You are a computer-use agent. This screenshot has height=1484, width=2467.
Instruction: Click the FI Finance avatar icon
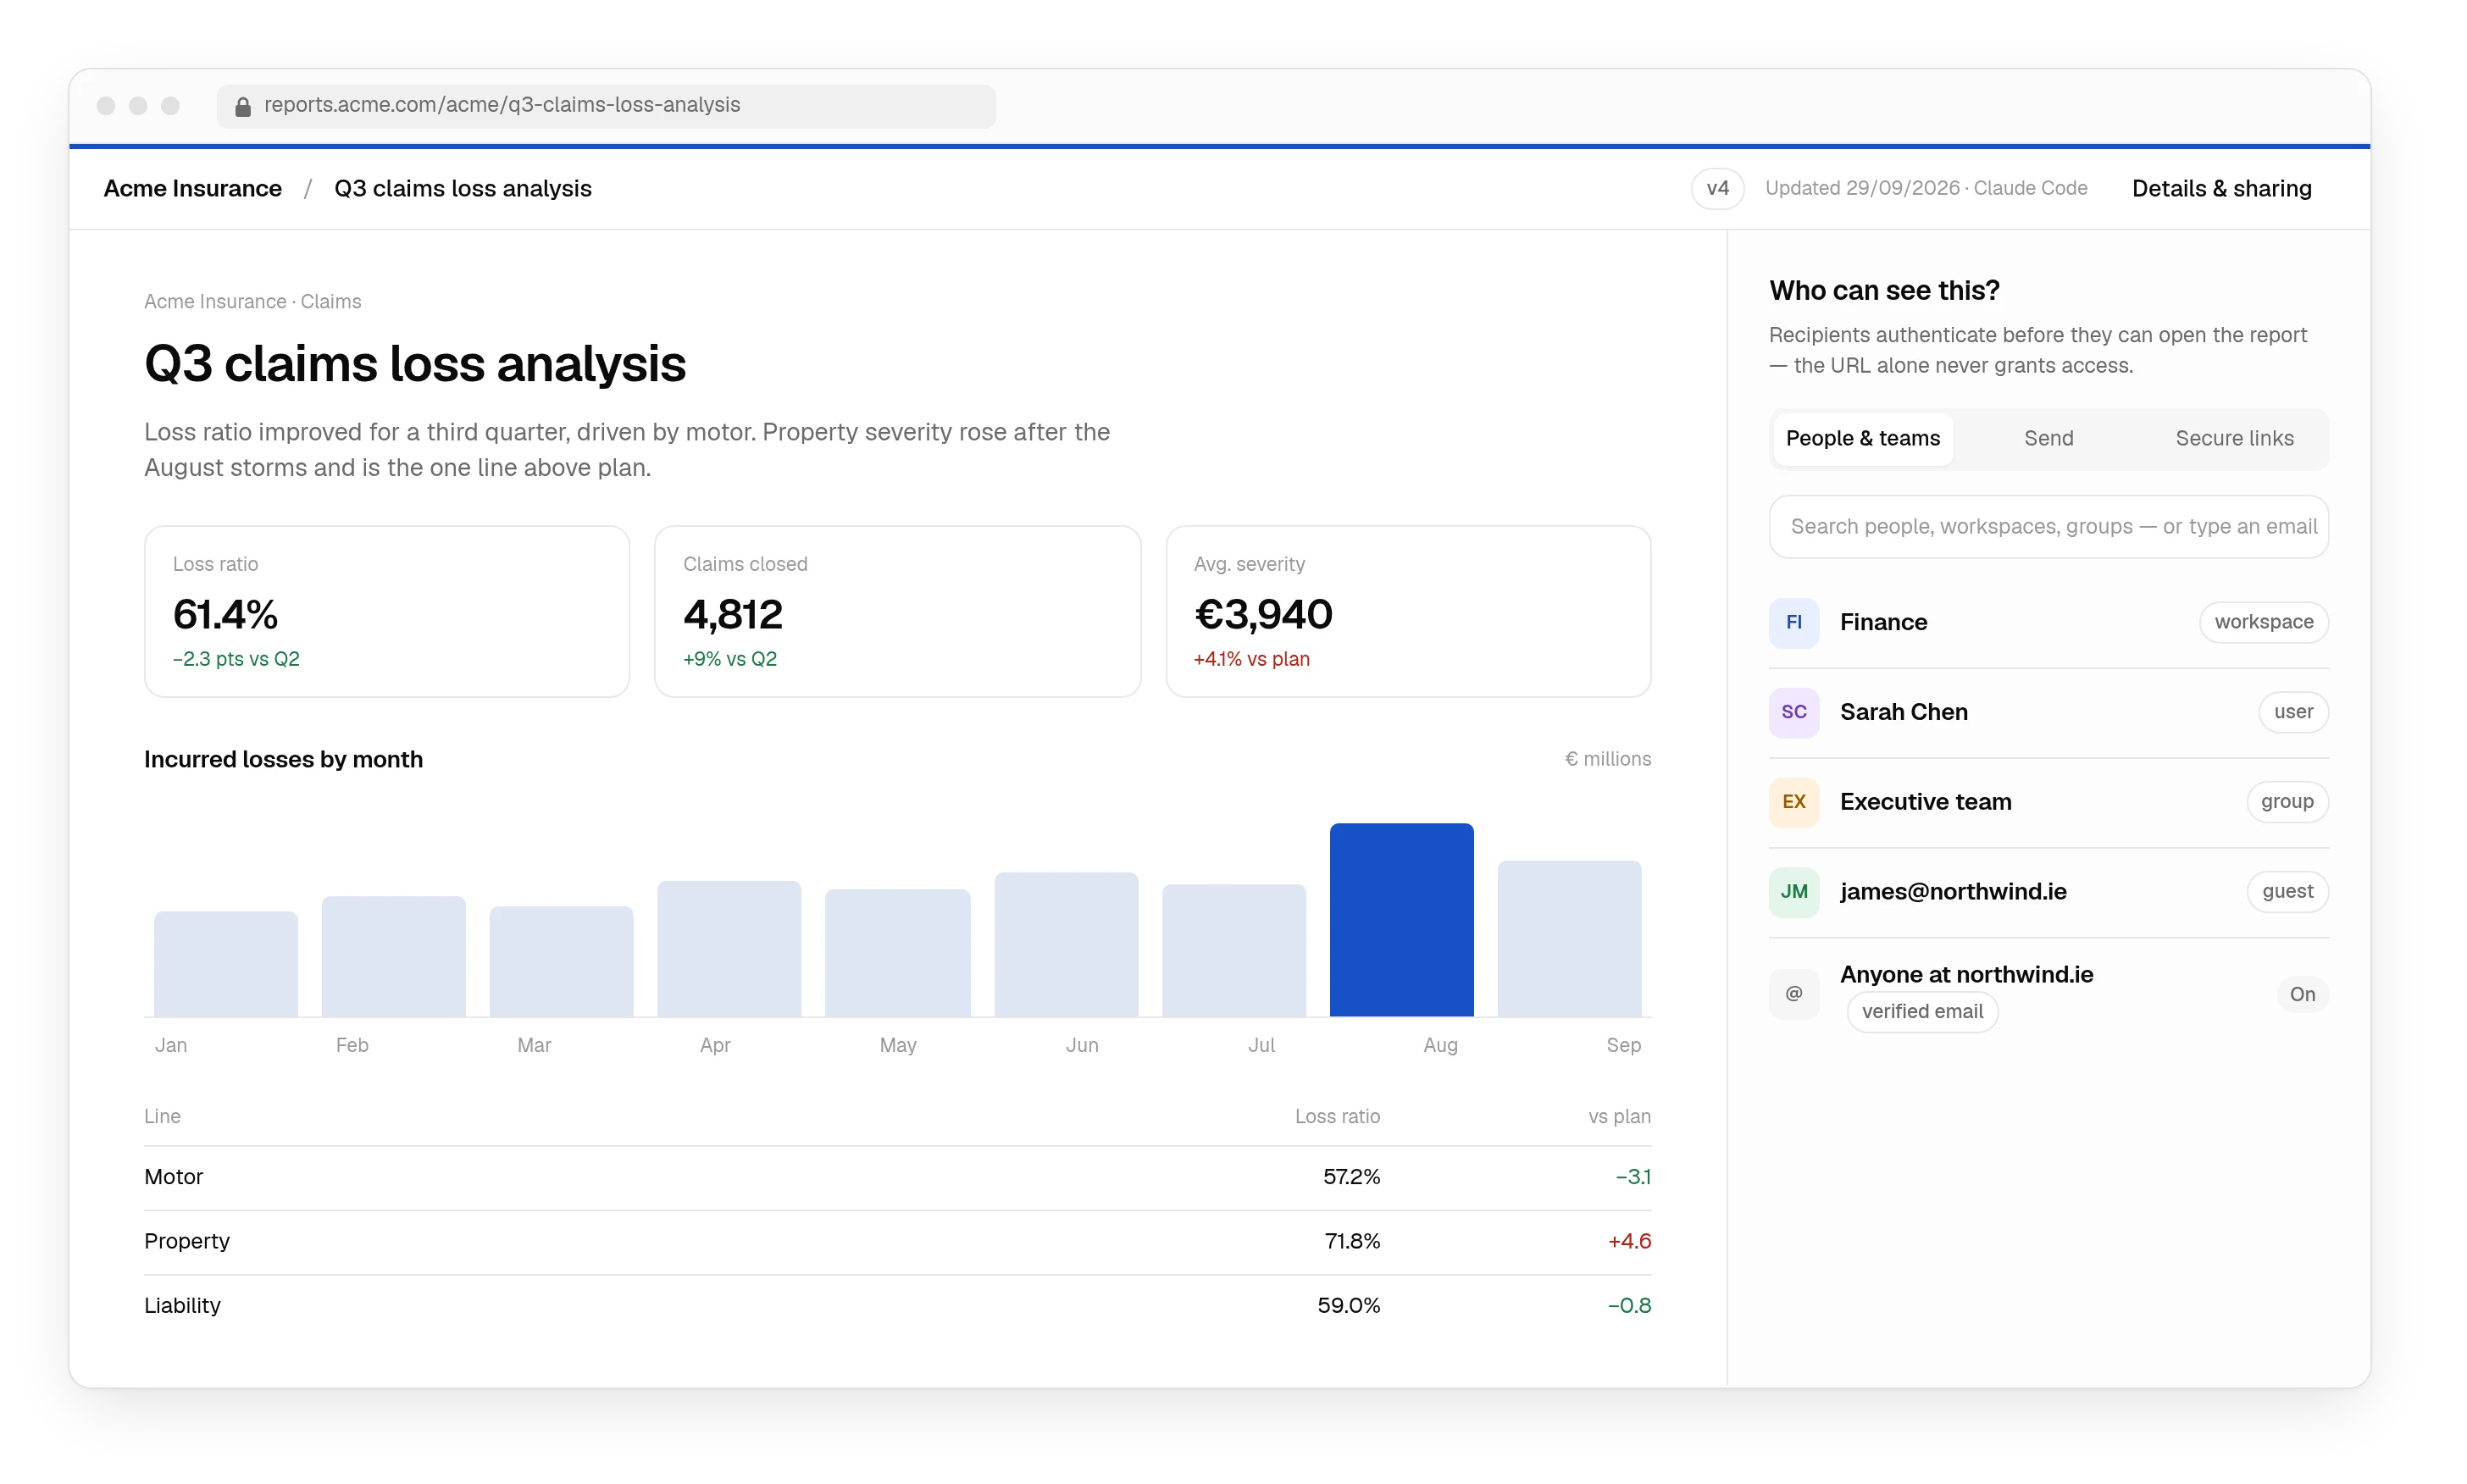click(1793, 622)
